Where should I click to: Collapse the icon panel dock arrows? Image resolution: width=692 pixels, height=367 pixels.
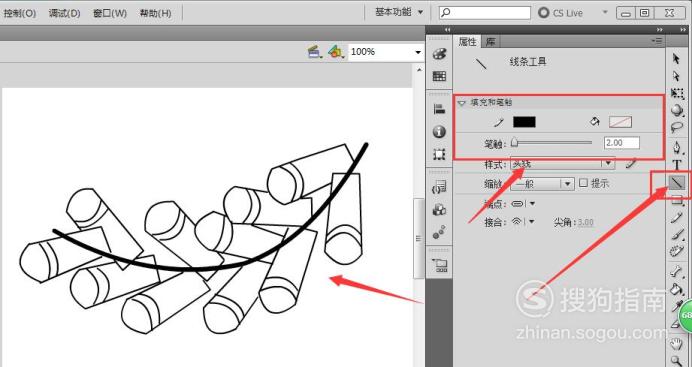pos(448,30)
